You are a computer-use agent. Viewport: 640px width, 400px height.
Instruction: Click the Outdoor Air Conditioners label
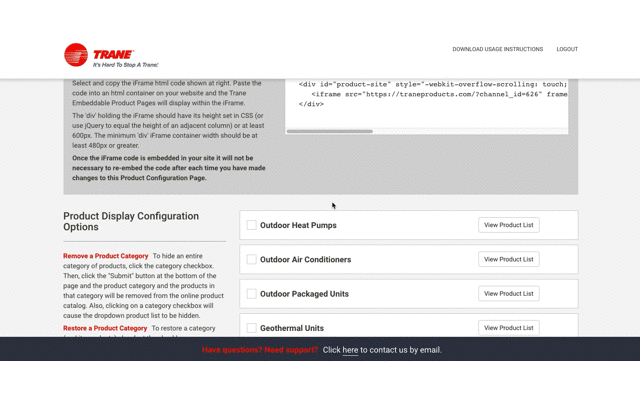click(305, 260)
